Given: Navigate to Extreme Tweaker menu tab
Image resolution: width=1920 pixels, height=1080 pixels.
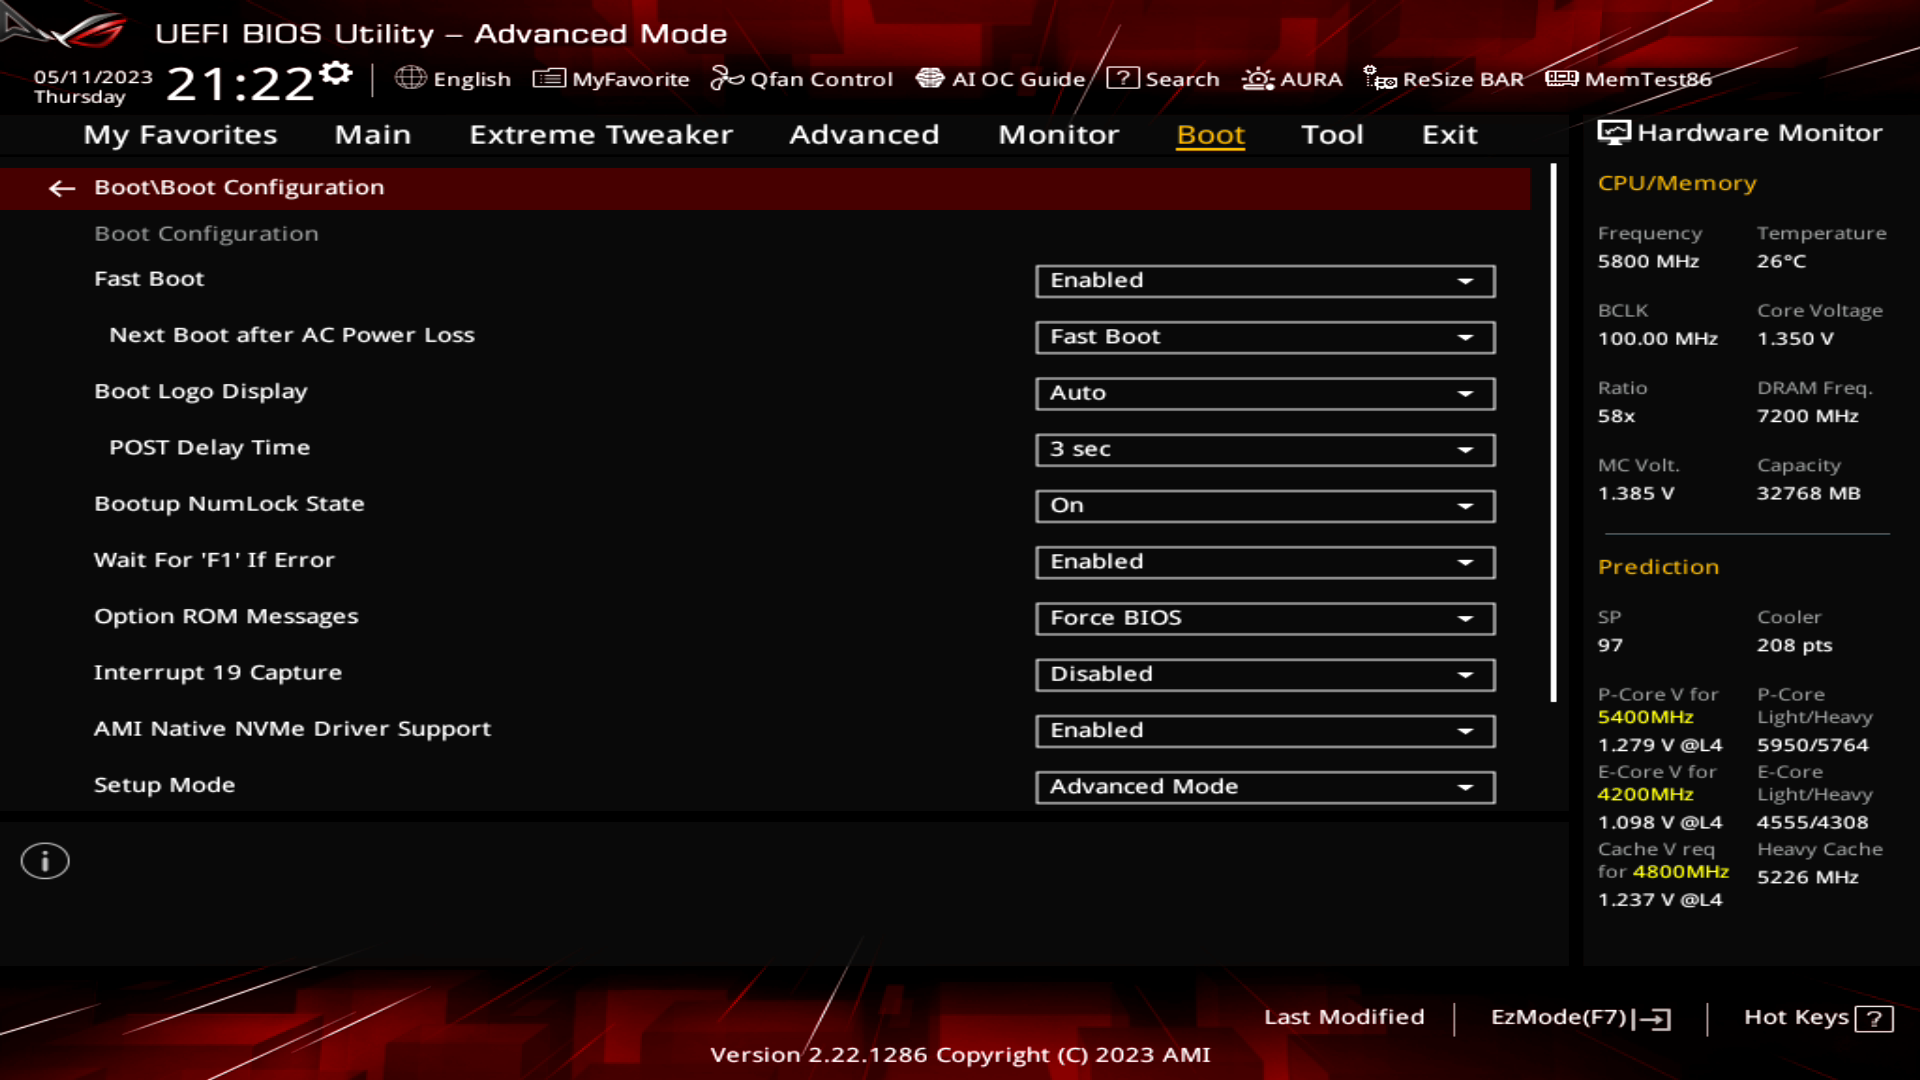Looking at the screenshot, I should click(x=600, y=133).
